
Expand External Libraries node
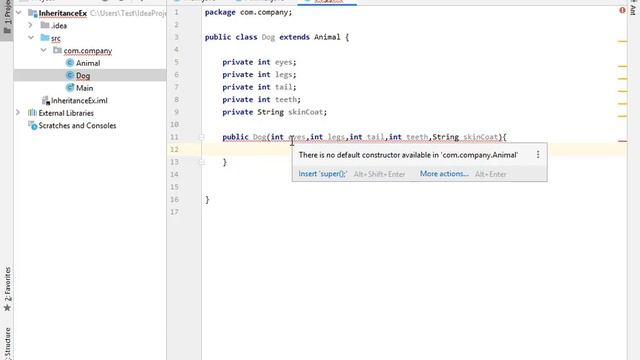(x=18, y=113)
